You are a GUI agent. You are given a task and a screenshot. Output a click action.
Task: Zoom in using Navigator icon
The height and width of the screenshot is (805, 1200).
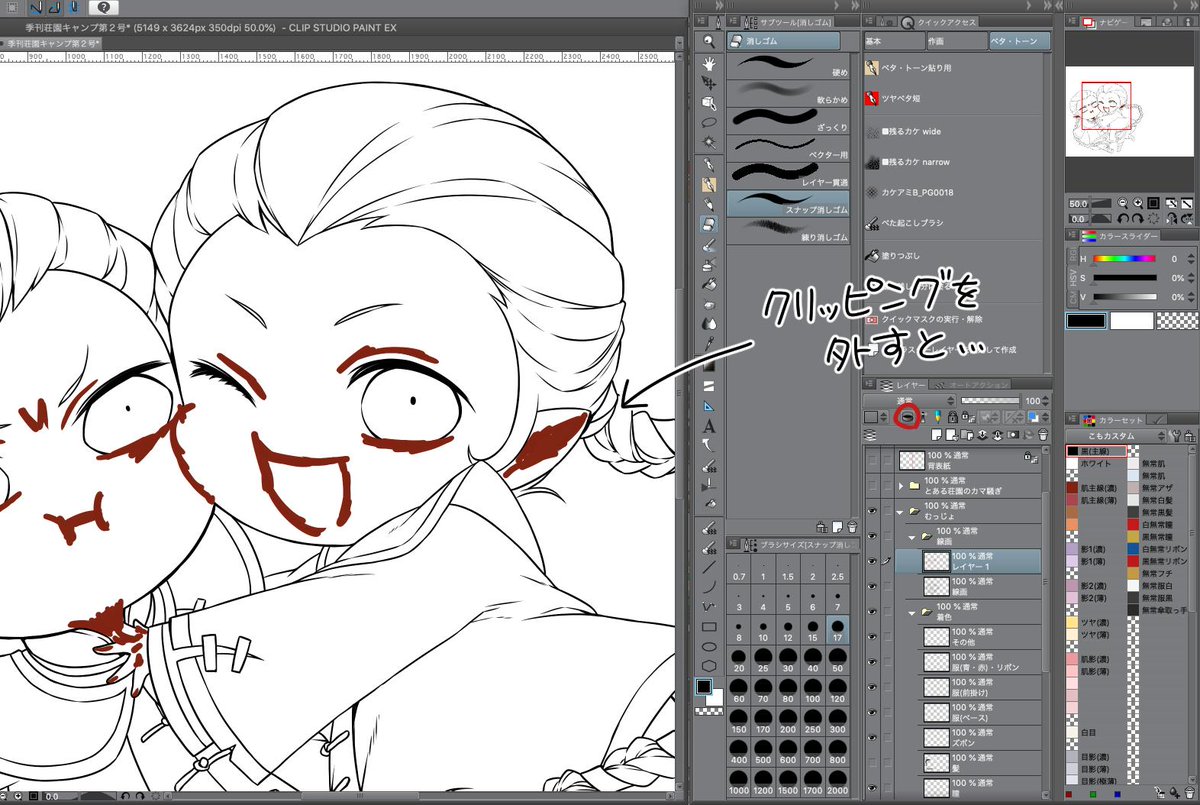(1138, 202)
